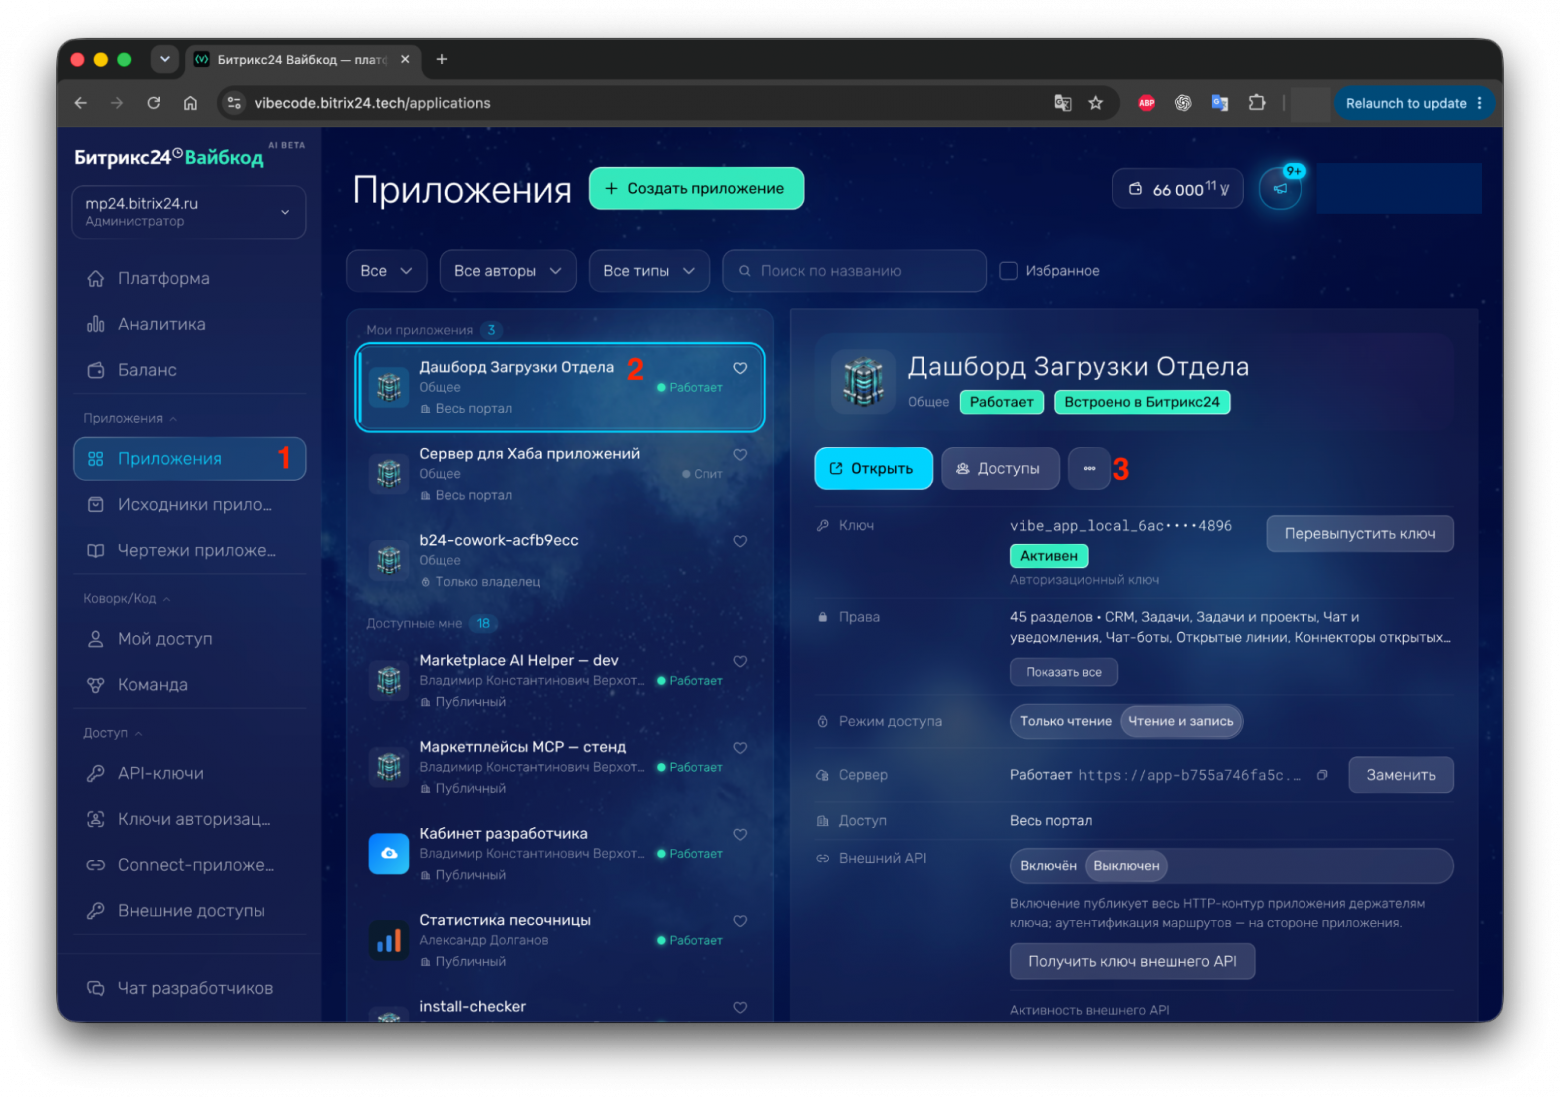Click the browser home icon
This screenshot has width=1560, height=1098.
coord(190,103)
